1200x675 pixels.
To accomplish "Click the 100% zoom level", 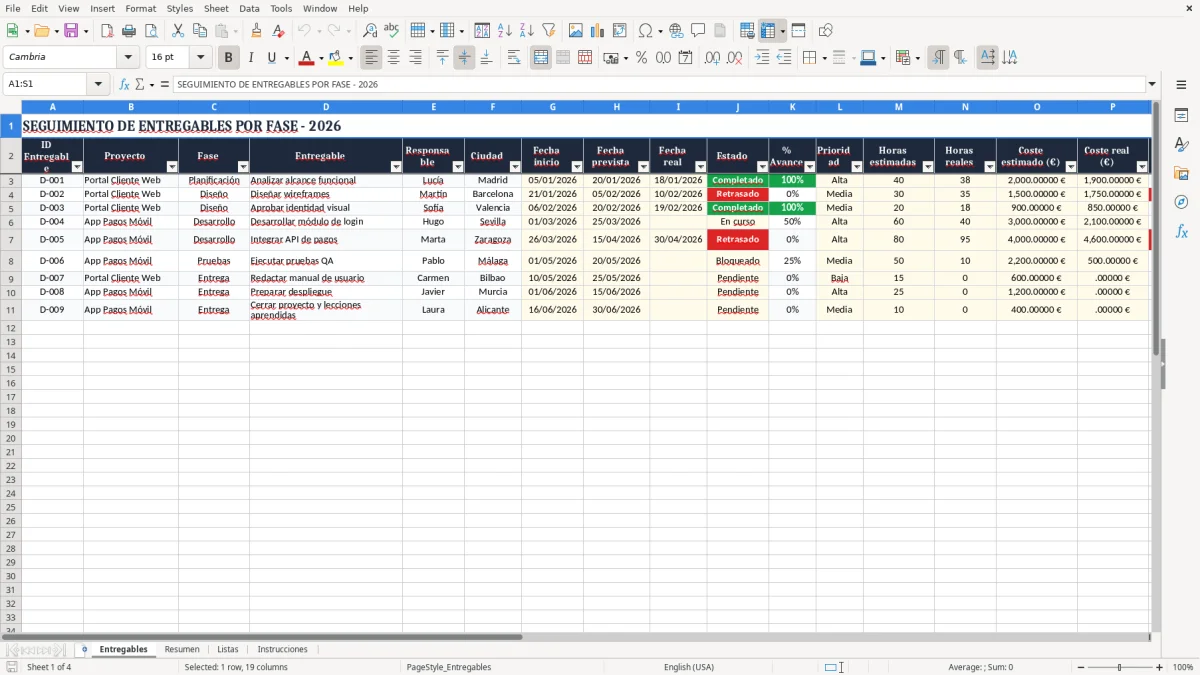I will tap(1183, 667).
